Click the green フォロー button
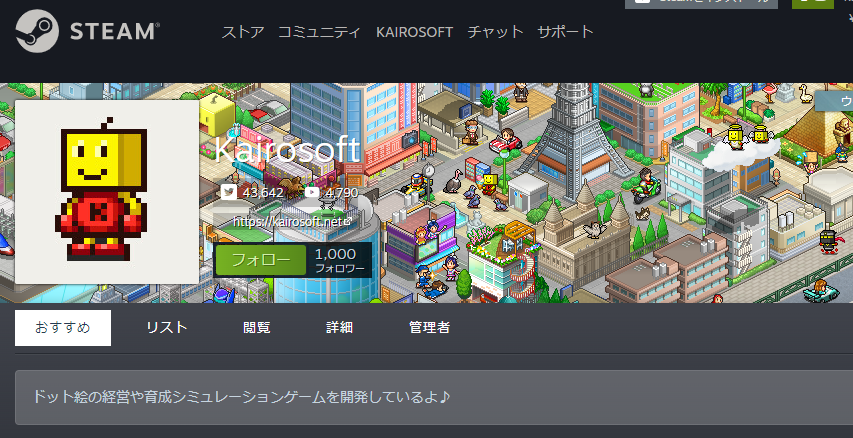Viewport: 853px width, 438px height. (261, 260)
